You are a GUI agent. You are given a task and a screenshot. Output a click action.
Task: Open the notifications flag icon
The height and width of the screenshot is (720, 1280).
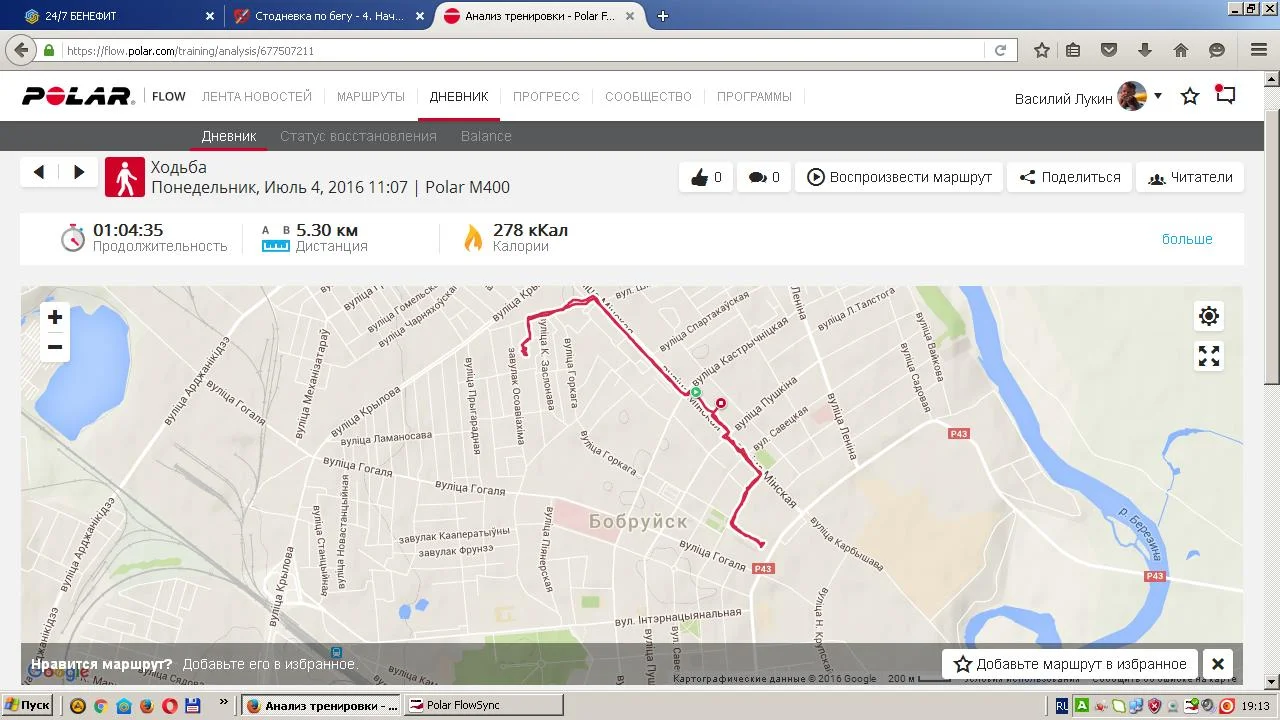click(1225, 96)
